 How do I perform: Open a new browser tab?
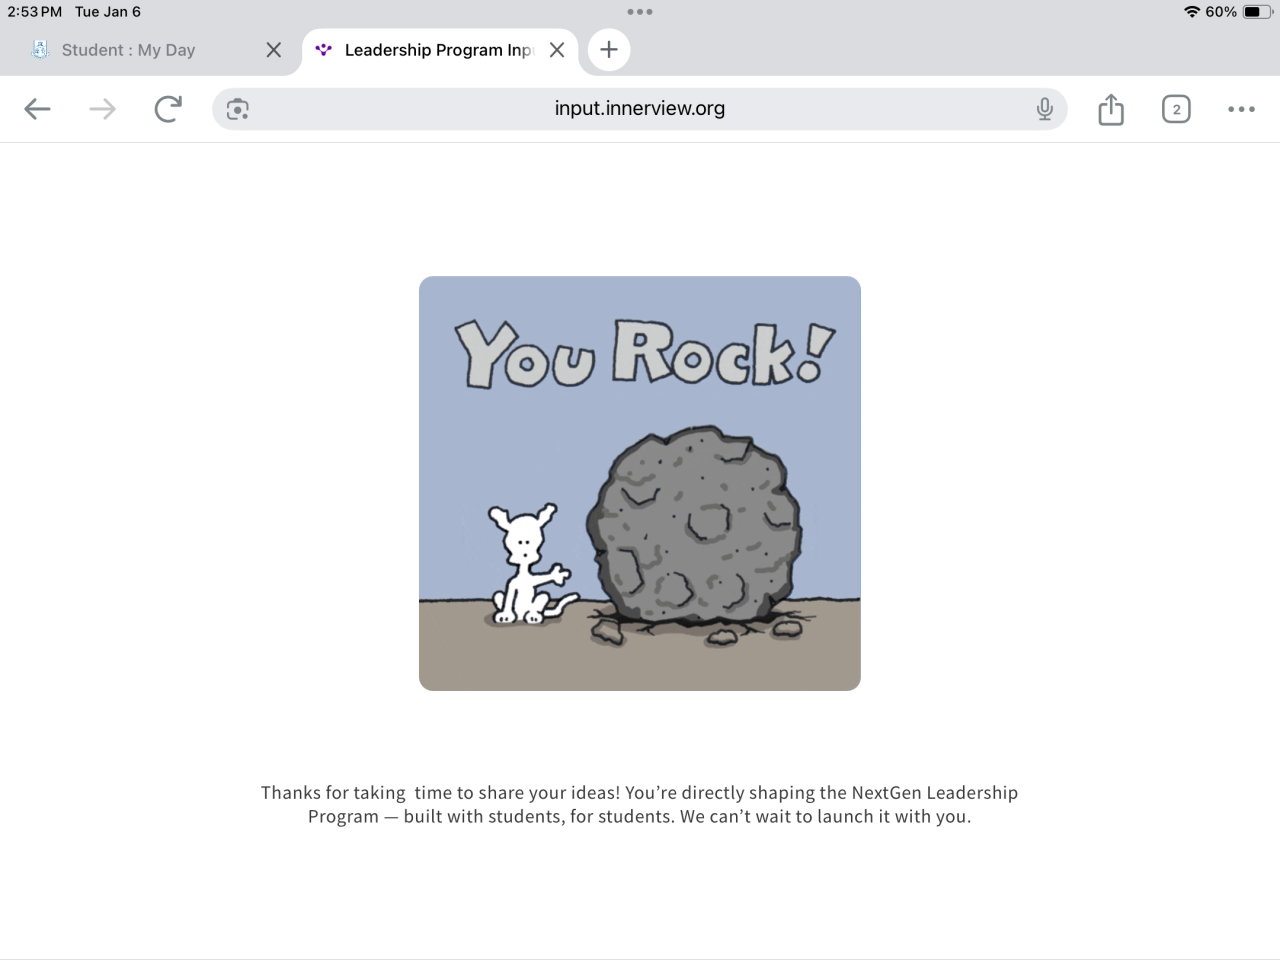pos(609,50)
